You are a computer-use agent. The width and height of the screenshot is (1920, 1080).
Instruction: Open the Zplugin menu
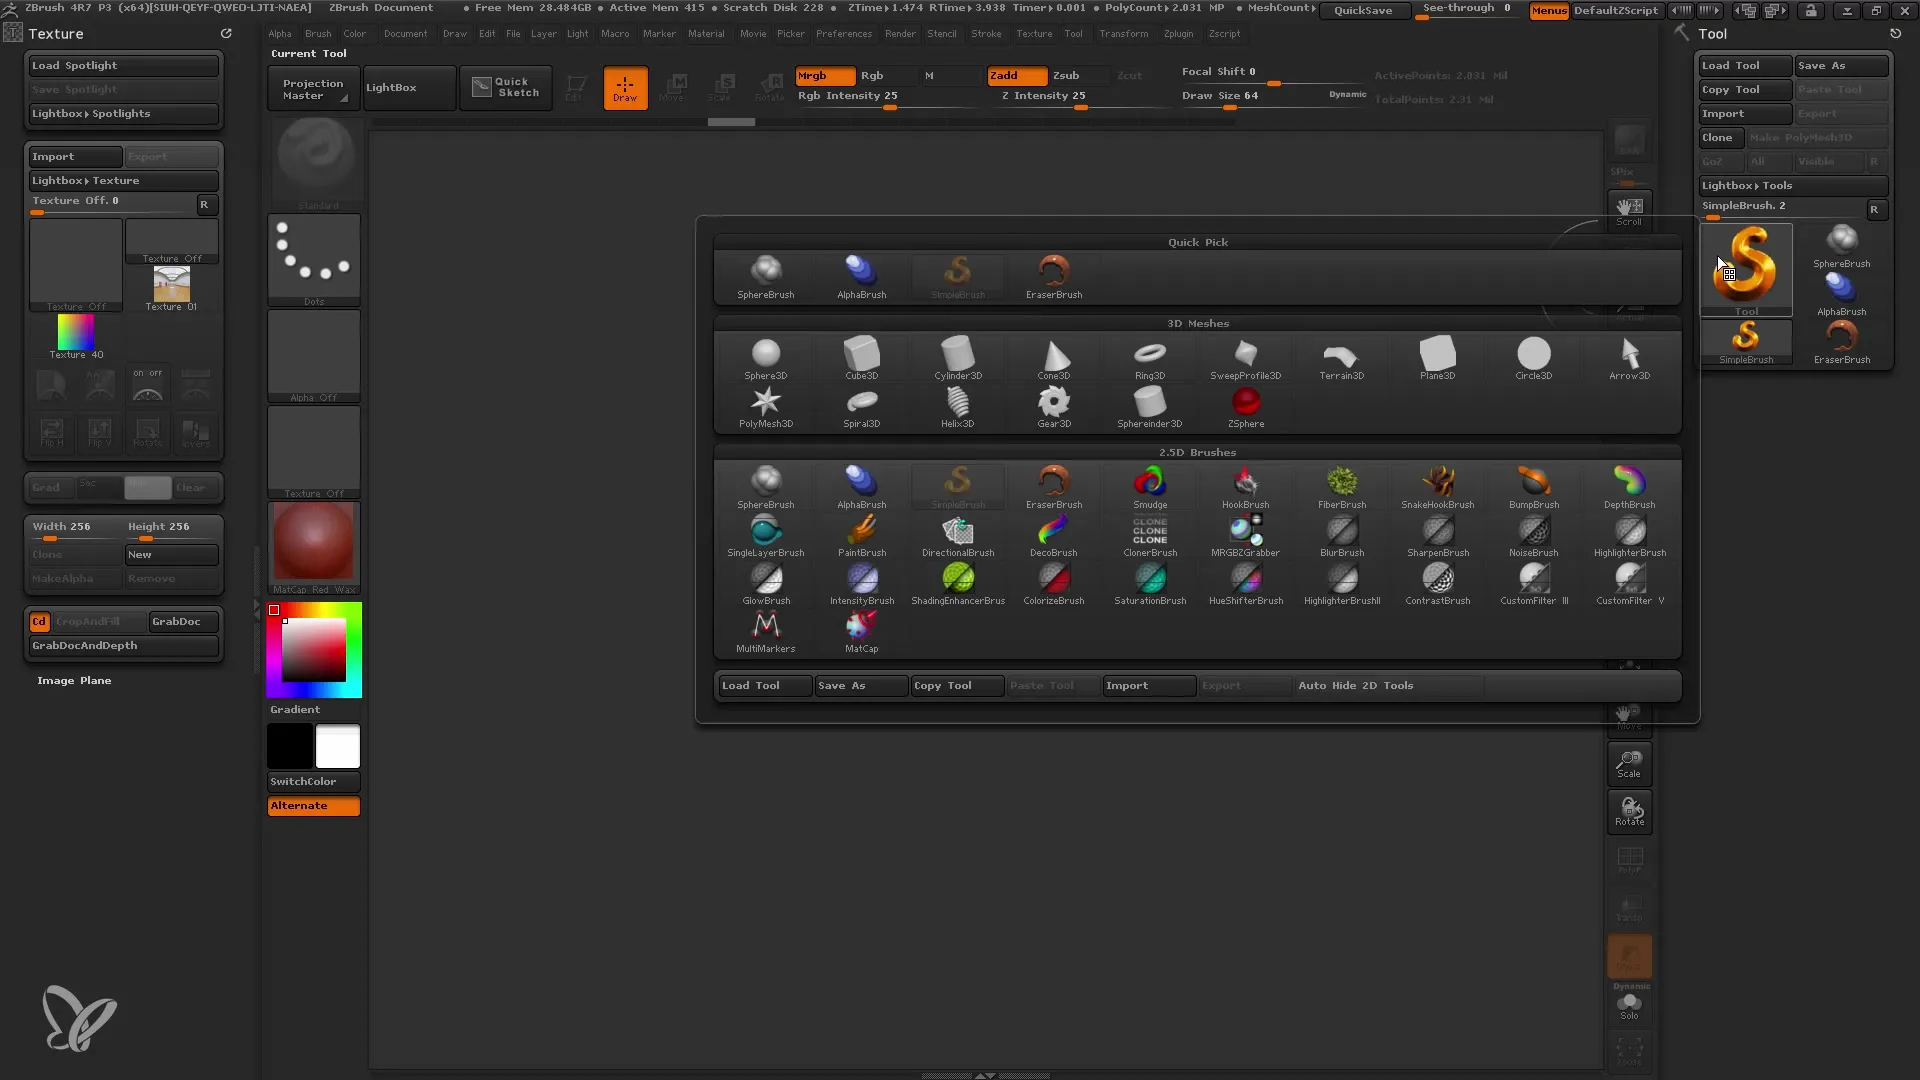click(x=1178, y=34)
